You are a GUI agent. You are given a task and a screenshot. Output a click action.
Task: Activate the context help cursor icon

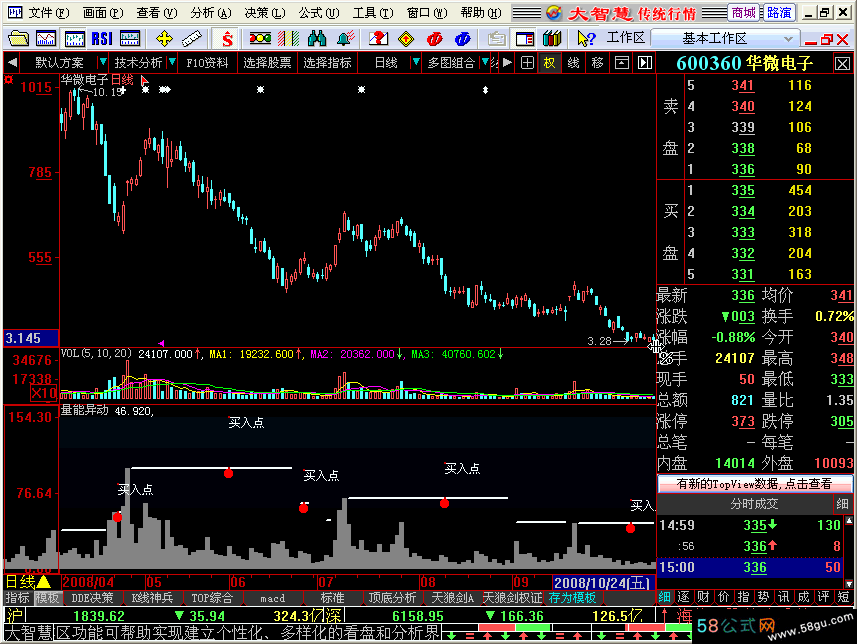tap(586, 39)
